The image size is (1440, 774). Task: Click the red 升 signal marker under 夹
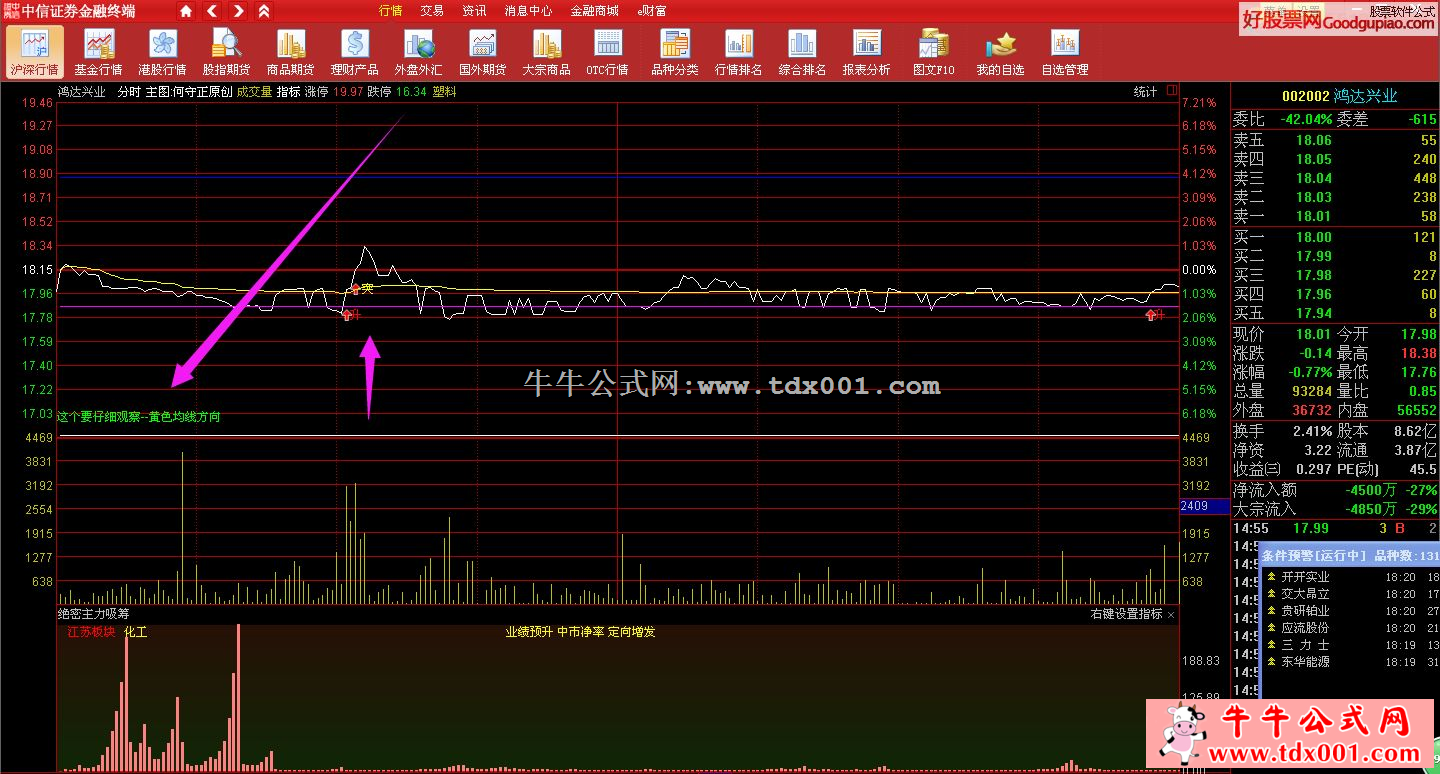350,314
